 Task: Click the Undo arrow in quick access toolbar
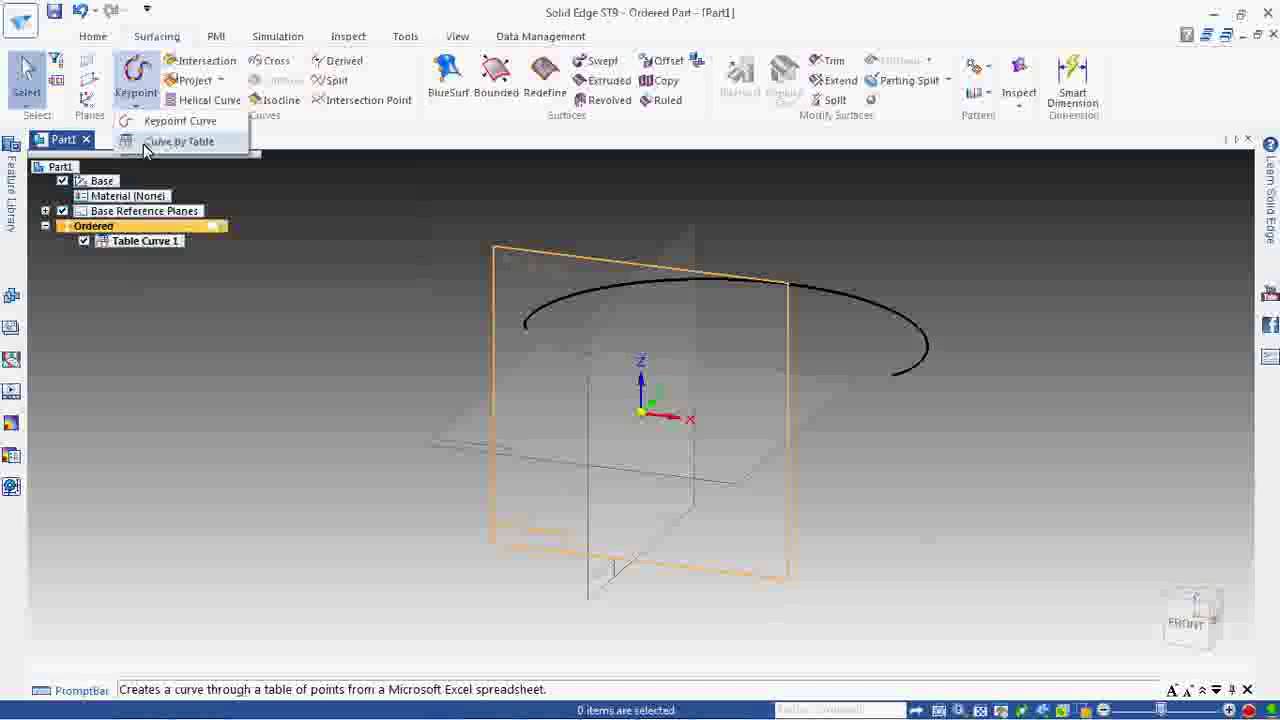80,11
